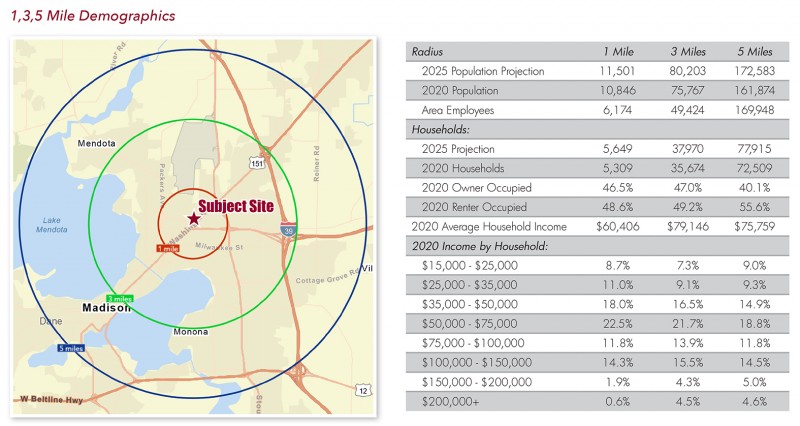800x426 pixels.
Task: Click the 'Households:' section header
Action: click(x=441, y=130)
